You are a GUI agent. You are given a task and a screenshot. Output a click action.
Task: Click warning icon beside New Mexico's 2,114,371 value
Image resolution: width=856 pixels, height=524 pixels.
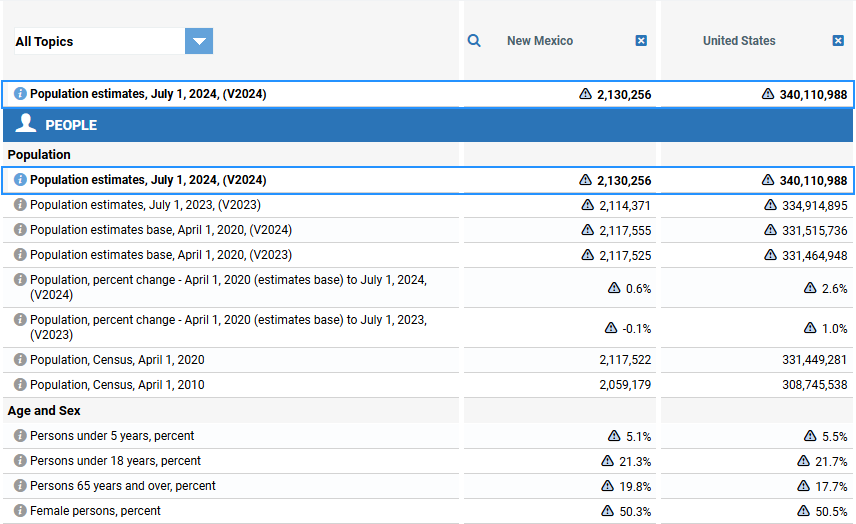tap(588, 205)
